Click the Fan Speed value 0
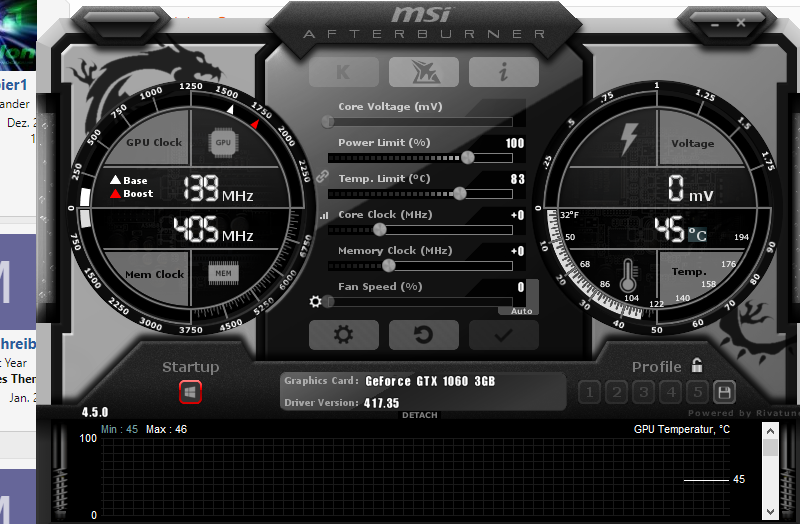 coord(520,287)
